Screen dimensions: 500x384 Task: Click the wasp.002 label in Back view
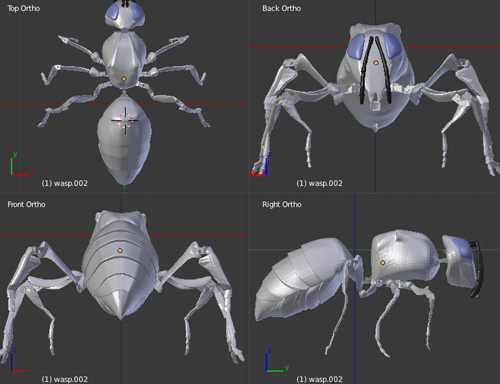(319, 183)
